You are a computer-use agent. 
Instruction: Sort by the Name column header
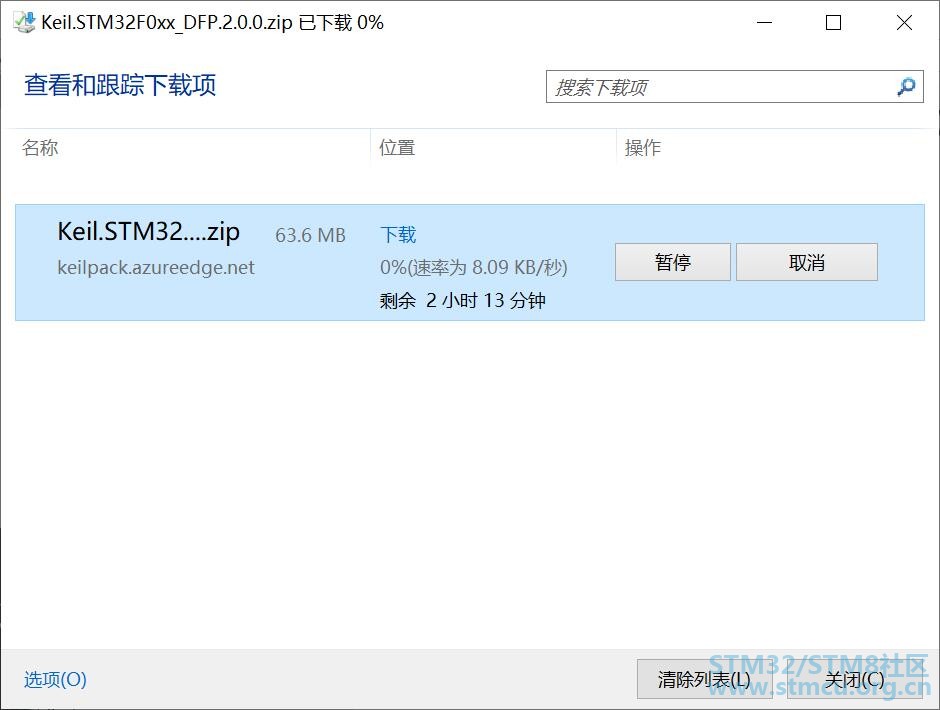[40, 148]
